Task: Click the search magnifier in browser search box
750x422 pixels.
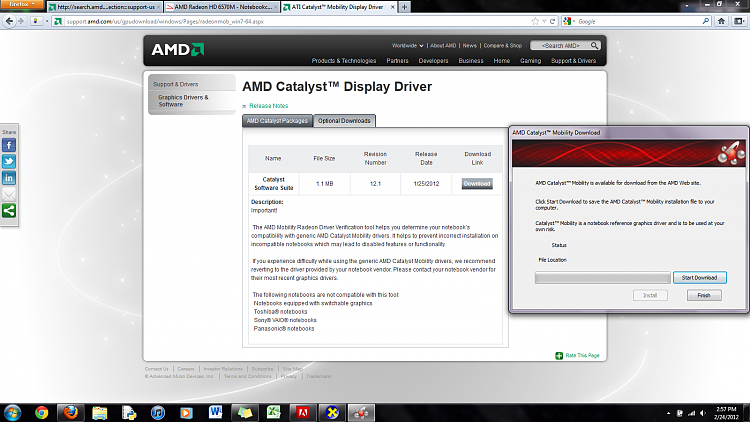Action: click(706, 21)
